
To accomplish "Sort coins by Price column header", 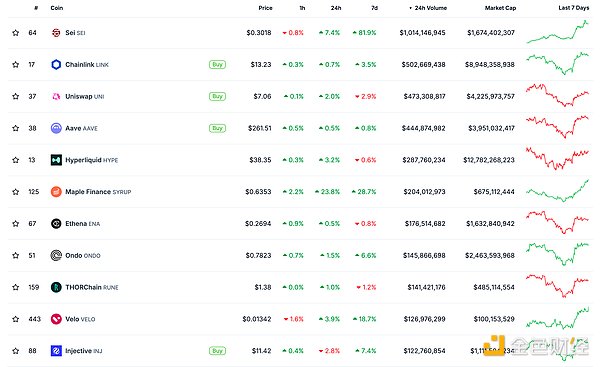I will [265, 8].
